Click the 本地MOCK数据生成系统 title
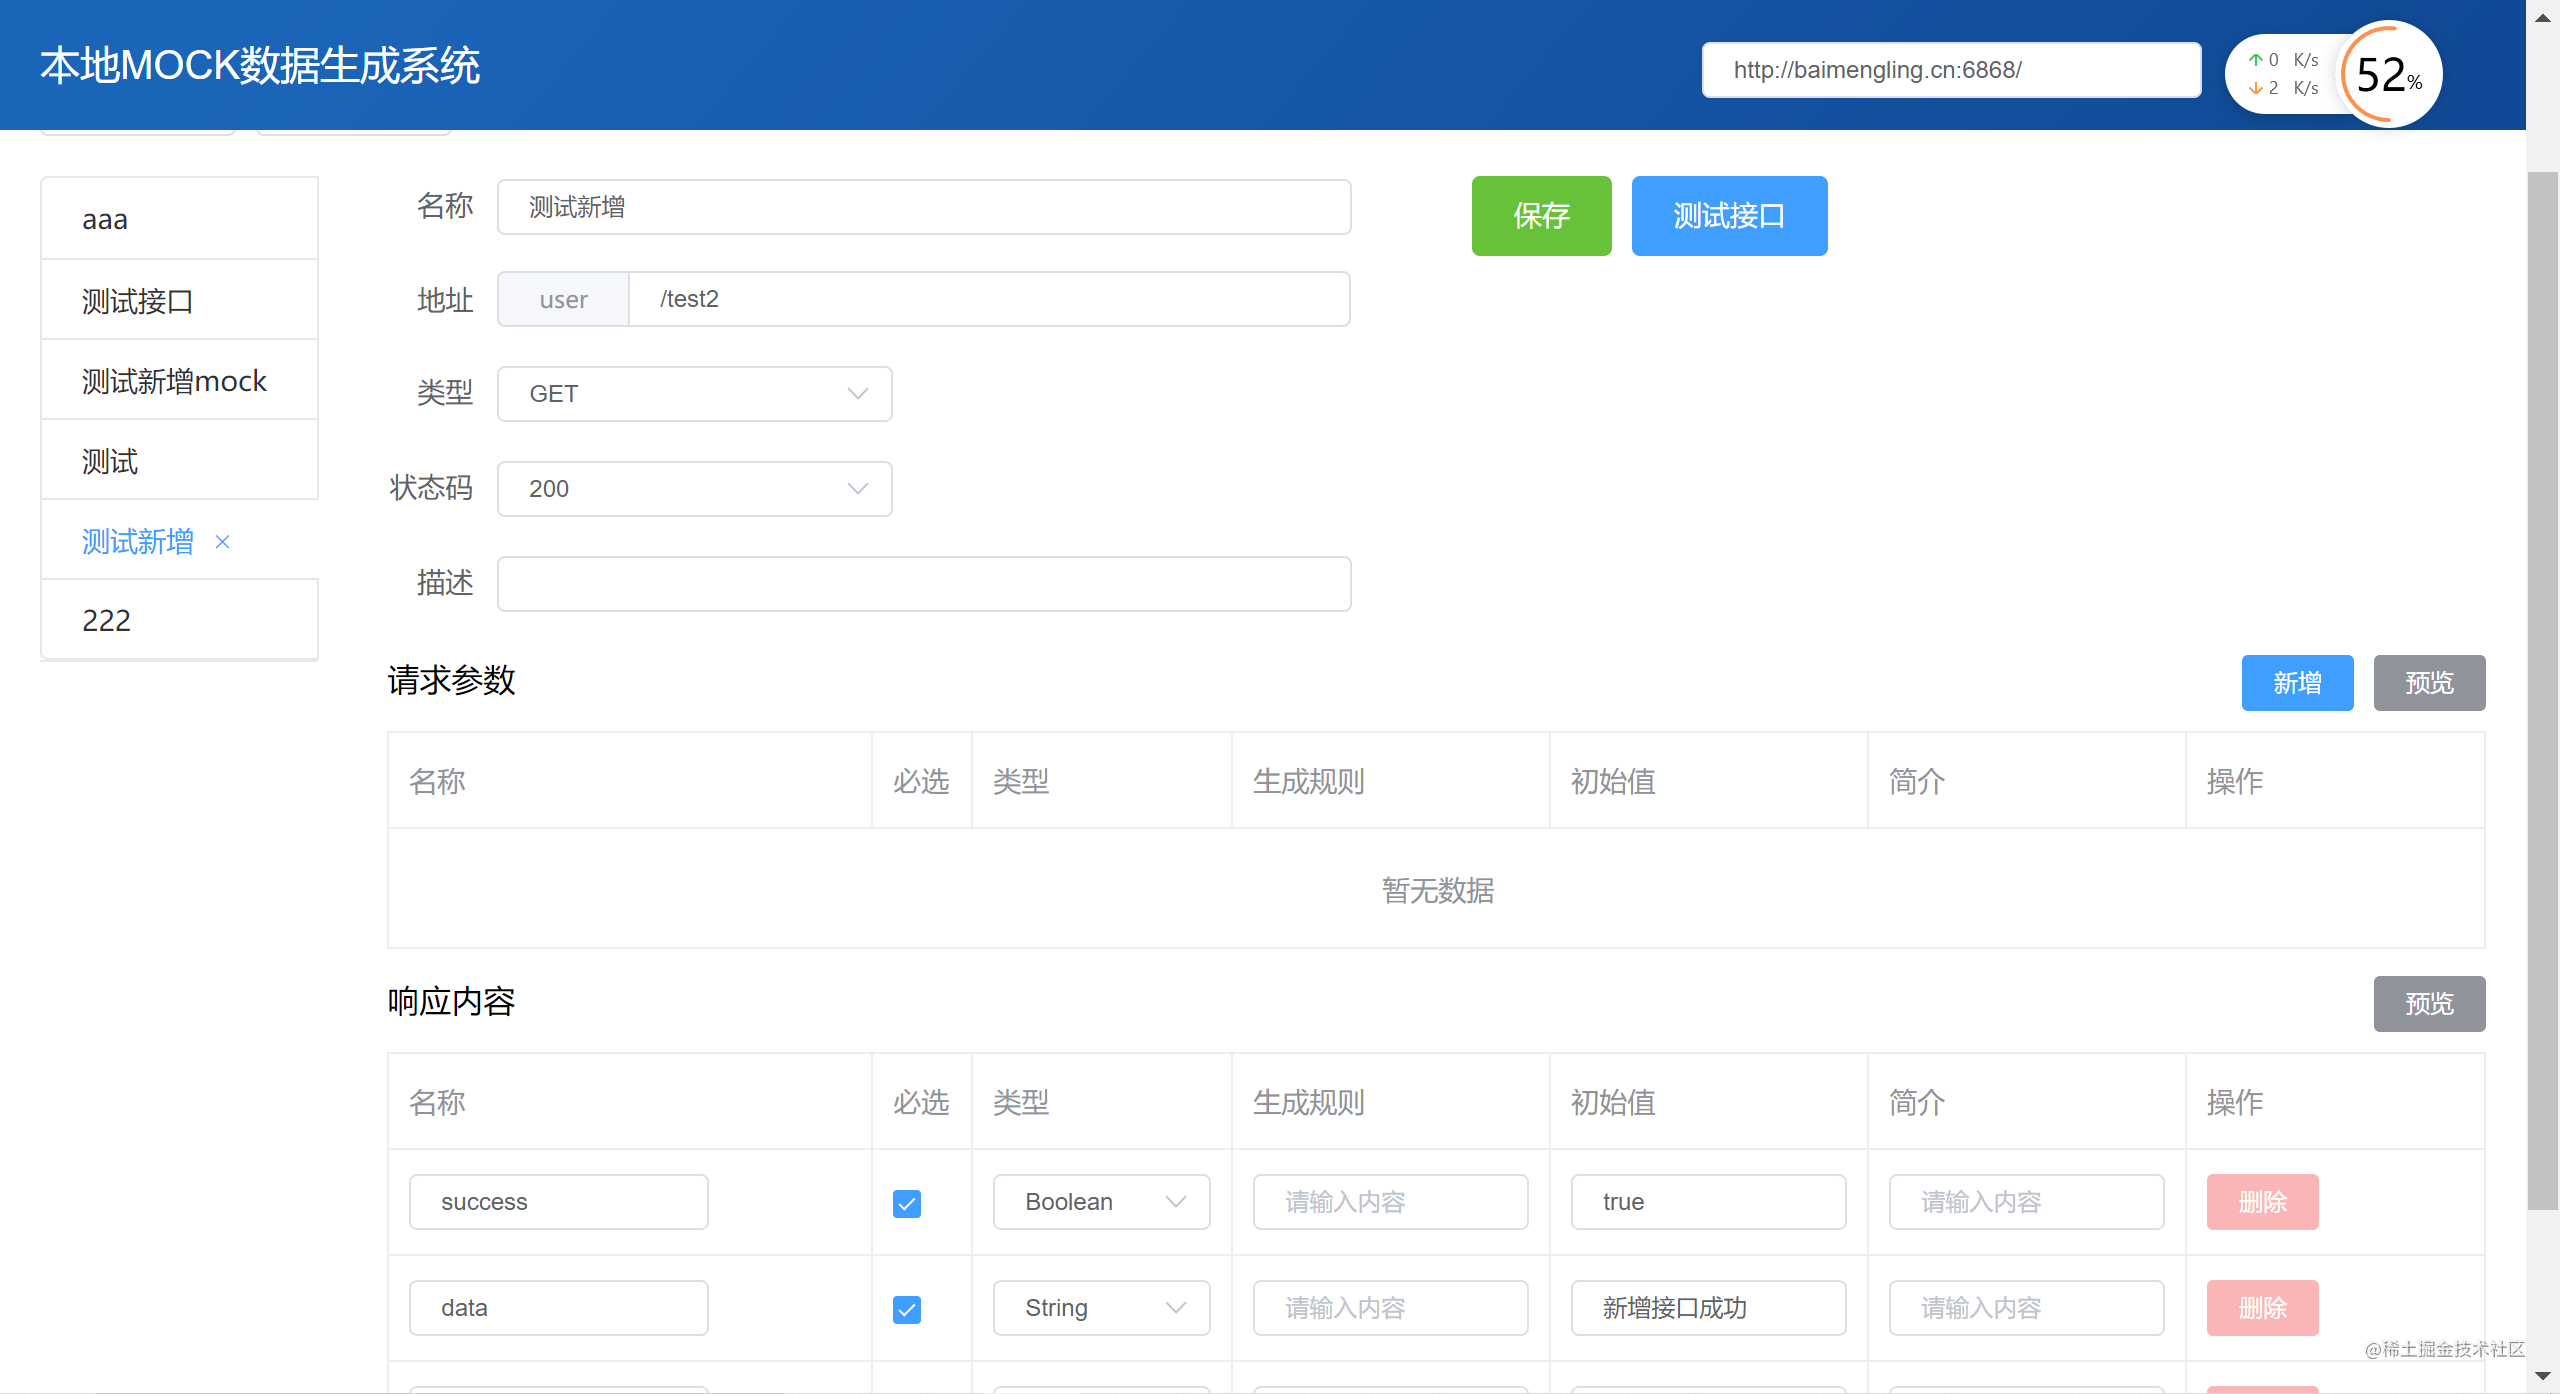 pyautogui.click(x=260, y=66)
